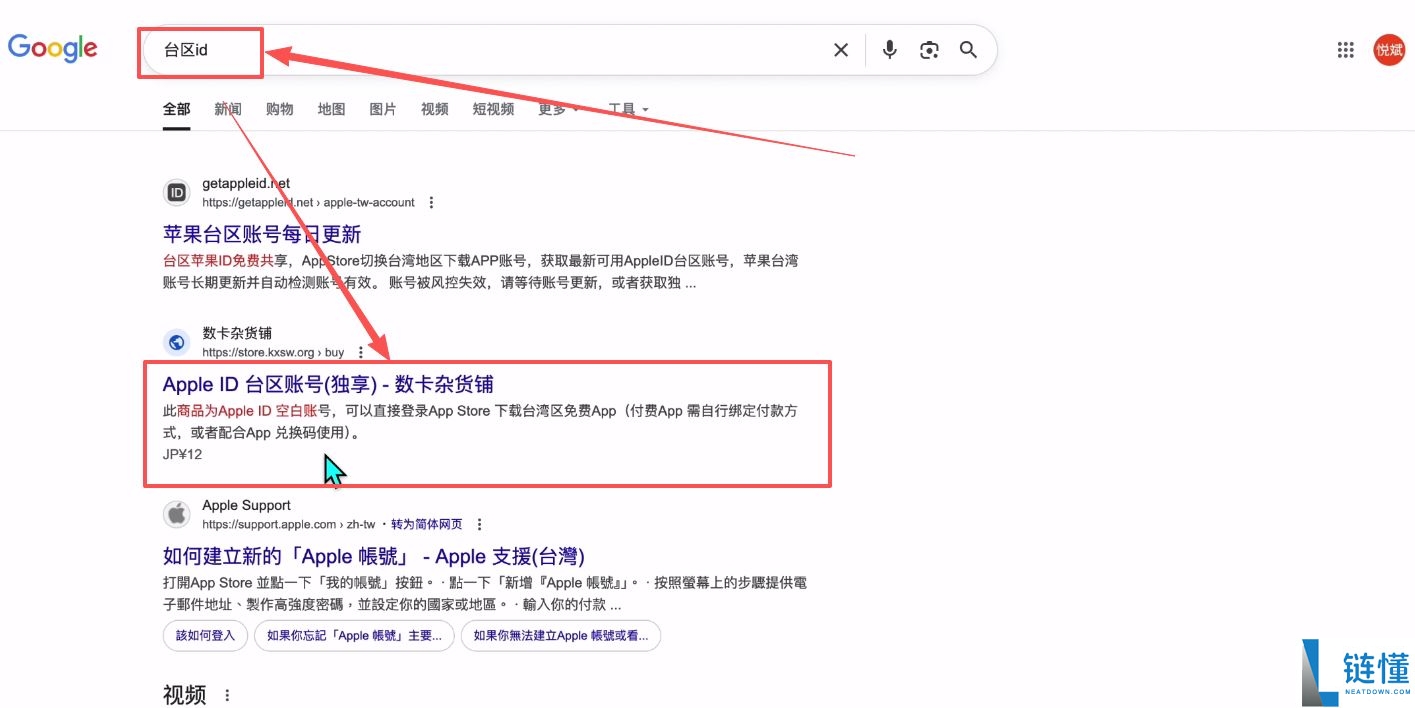
Task: Open Google Lens image search icon
Action: [x=929, y=50]
